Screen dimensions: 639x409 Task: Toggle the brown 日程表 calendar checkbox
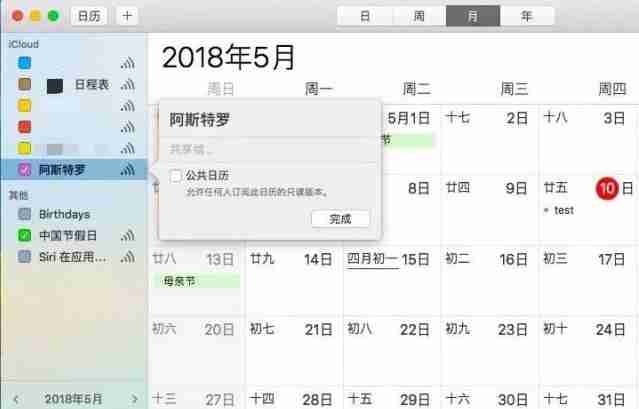tap(24, 84)
